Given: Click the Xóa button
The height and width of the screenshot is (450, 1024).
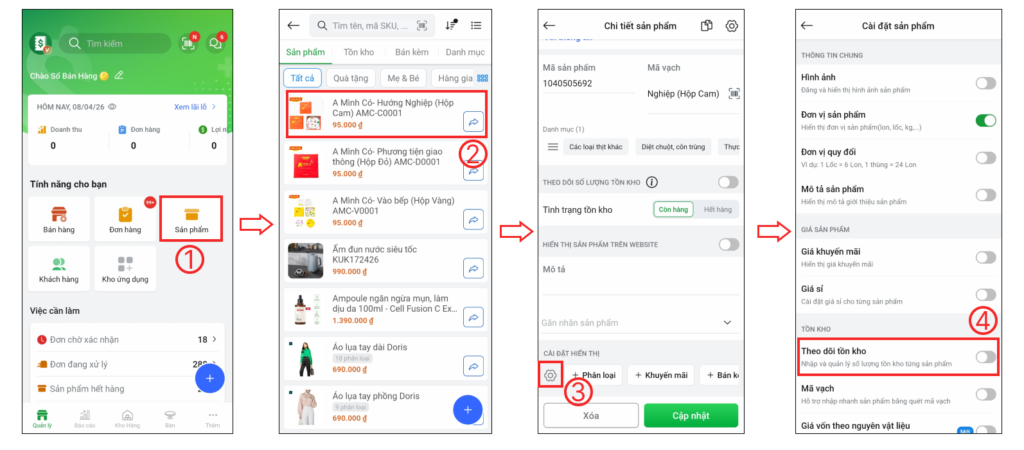Looking at the screenshot, I should click(591, 415).
